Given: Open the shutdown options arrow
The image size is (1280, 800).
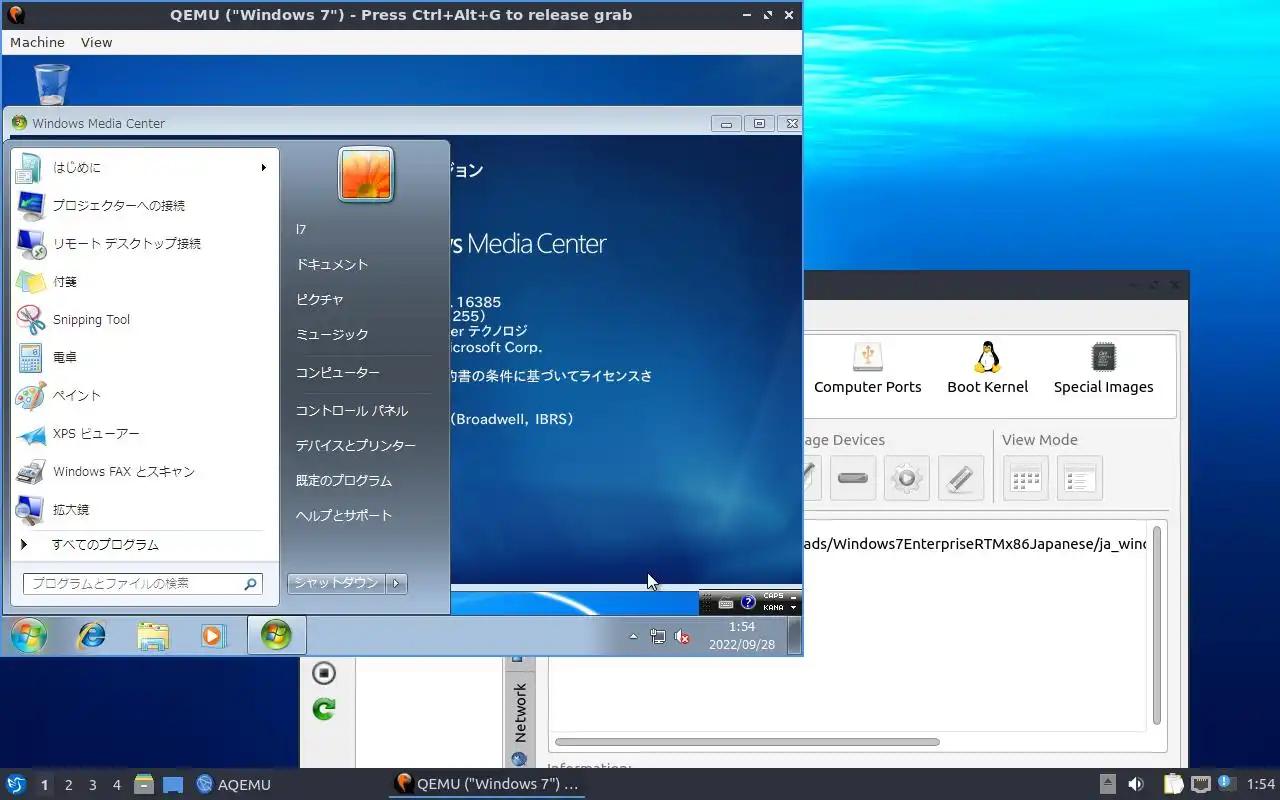Looking at the screenshot, I should pos(397,583).
